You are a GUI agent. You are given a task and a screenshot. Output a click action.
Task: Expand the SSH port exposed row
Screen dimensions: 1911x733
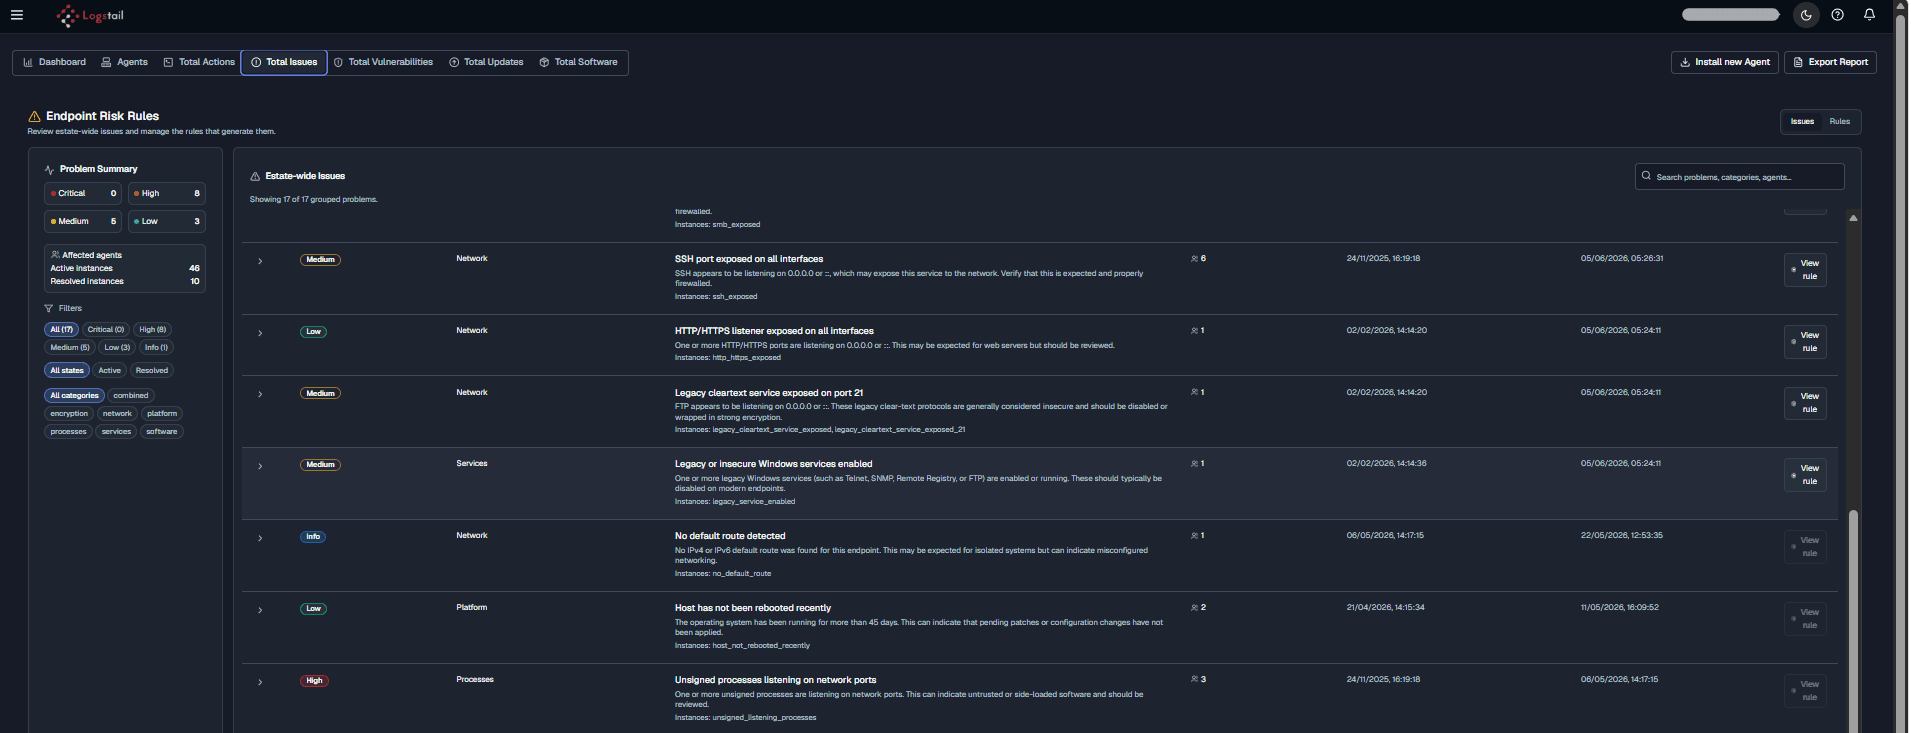[260, 261]
